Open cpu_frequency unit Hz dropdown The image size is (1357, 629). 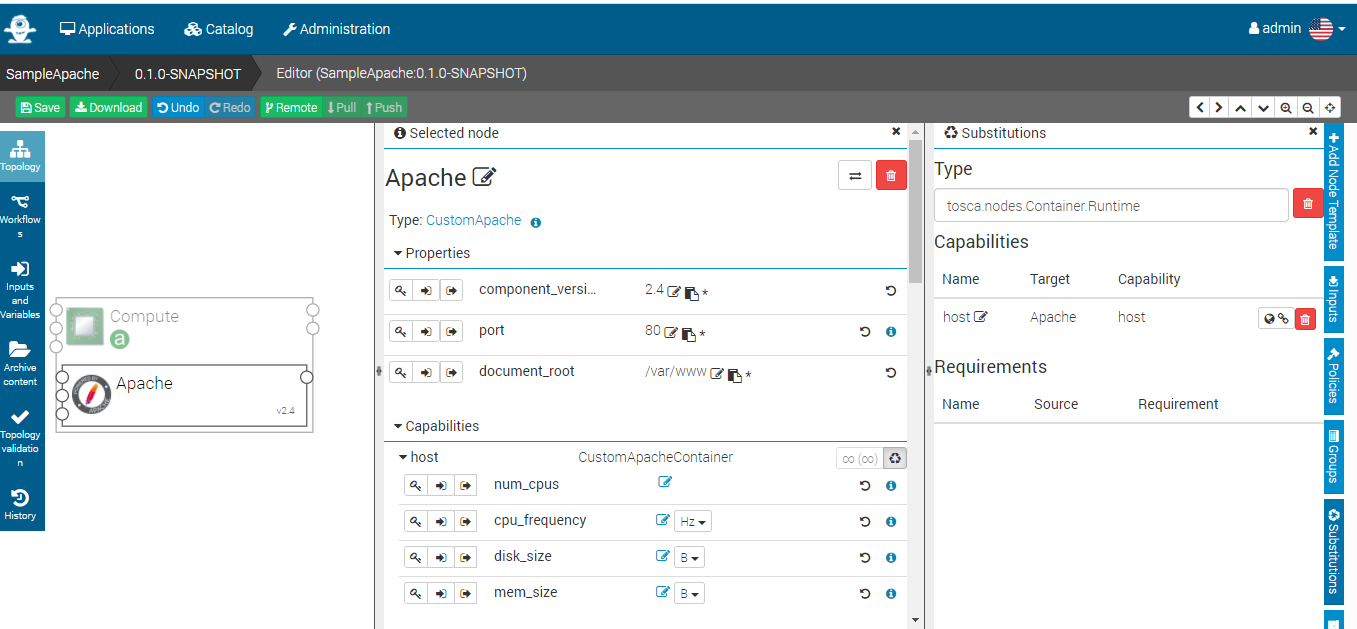tap(692, 522)
